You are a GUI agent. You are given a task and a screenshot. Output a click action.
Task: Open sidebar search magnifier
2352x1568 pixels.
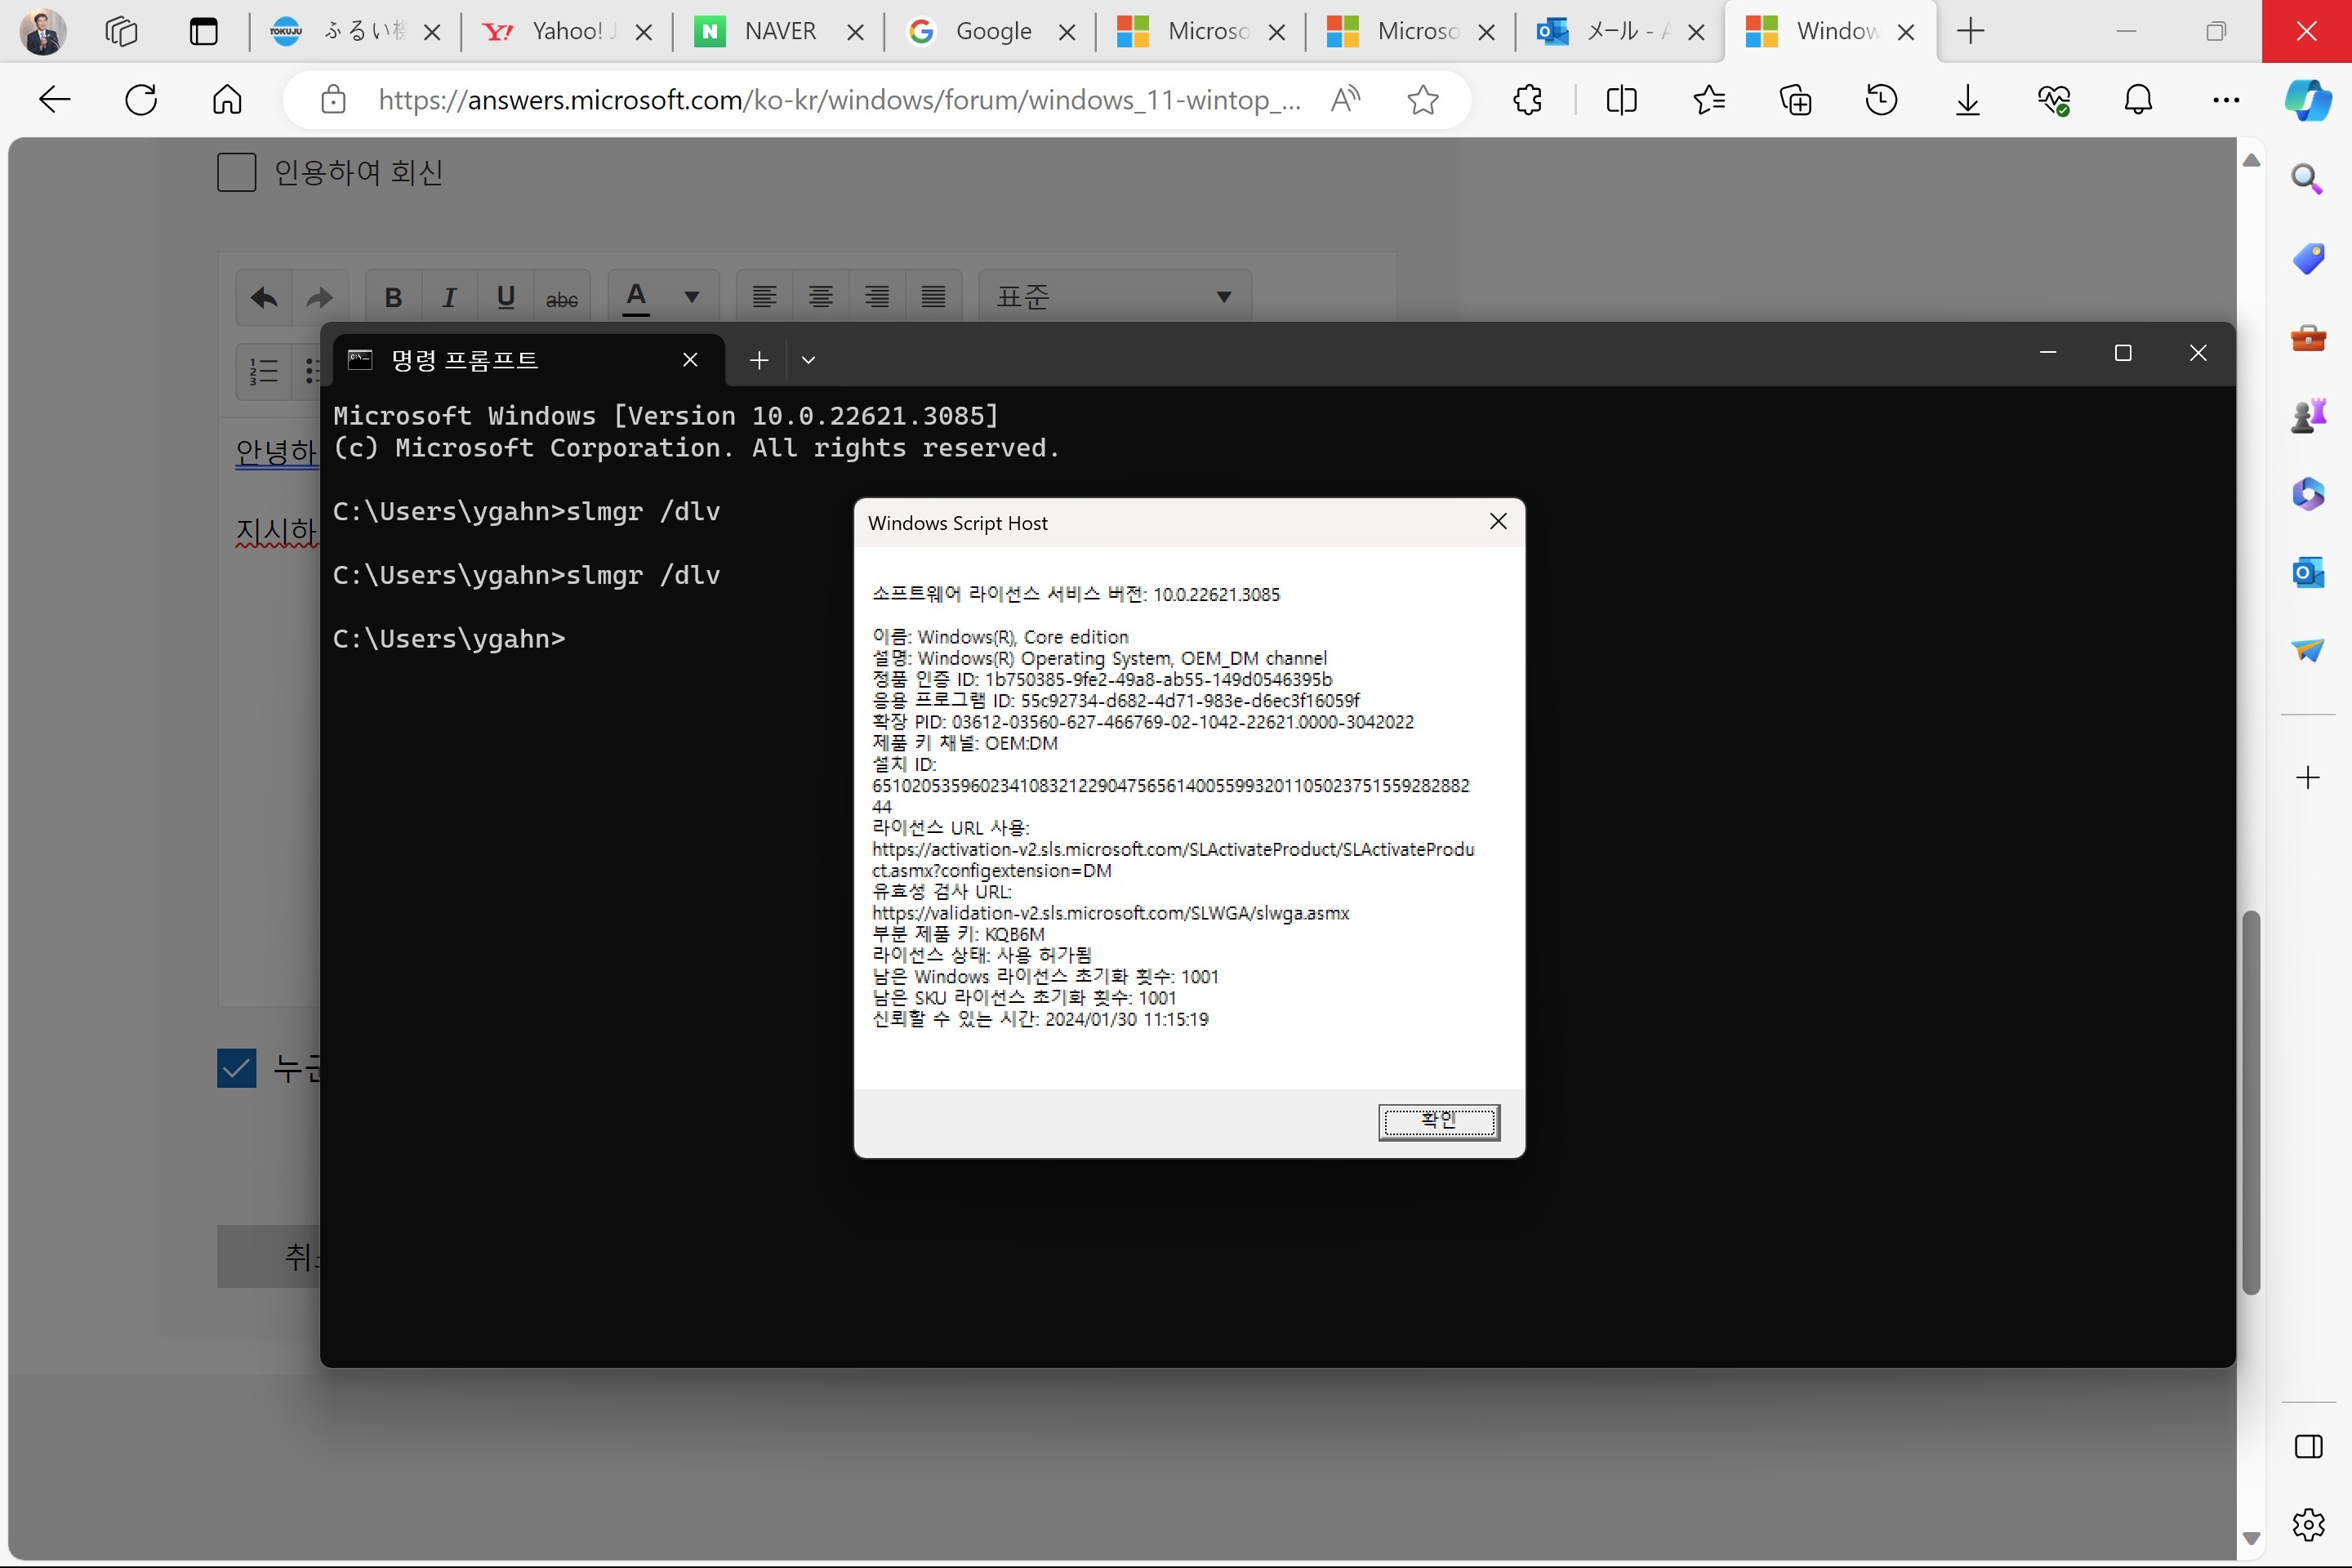click(x=2307, y=179)
